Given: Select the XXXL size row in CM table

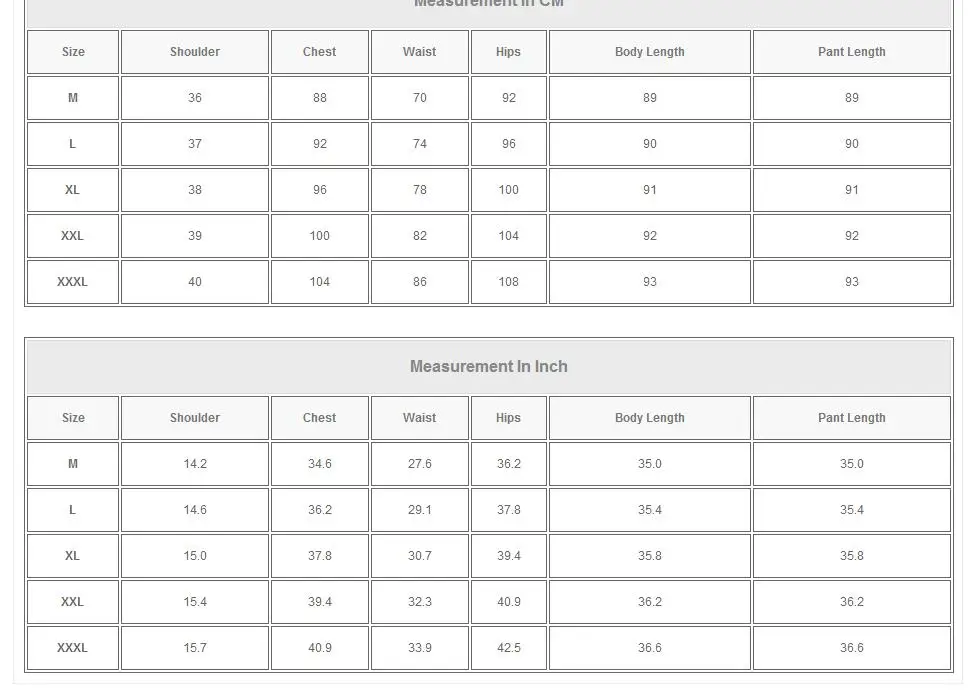Looking at the screenshot, I should [x=73, y=282].
